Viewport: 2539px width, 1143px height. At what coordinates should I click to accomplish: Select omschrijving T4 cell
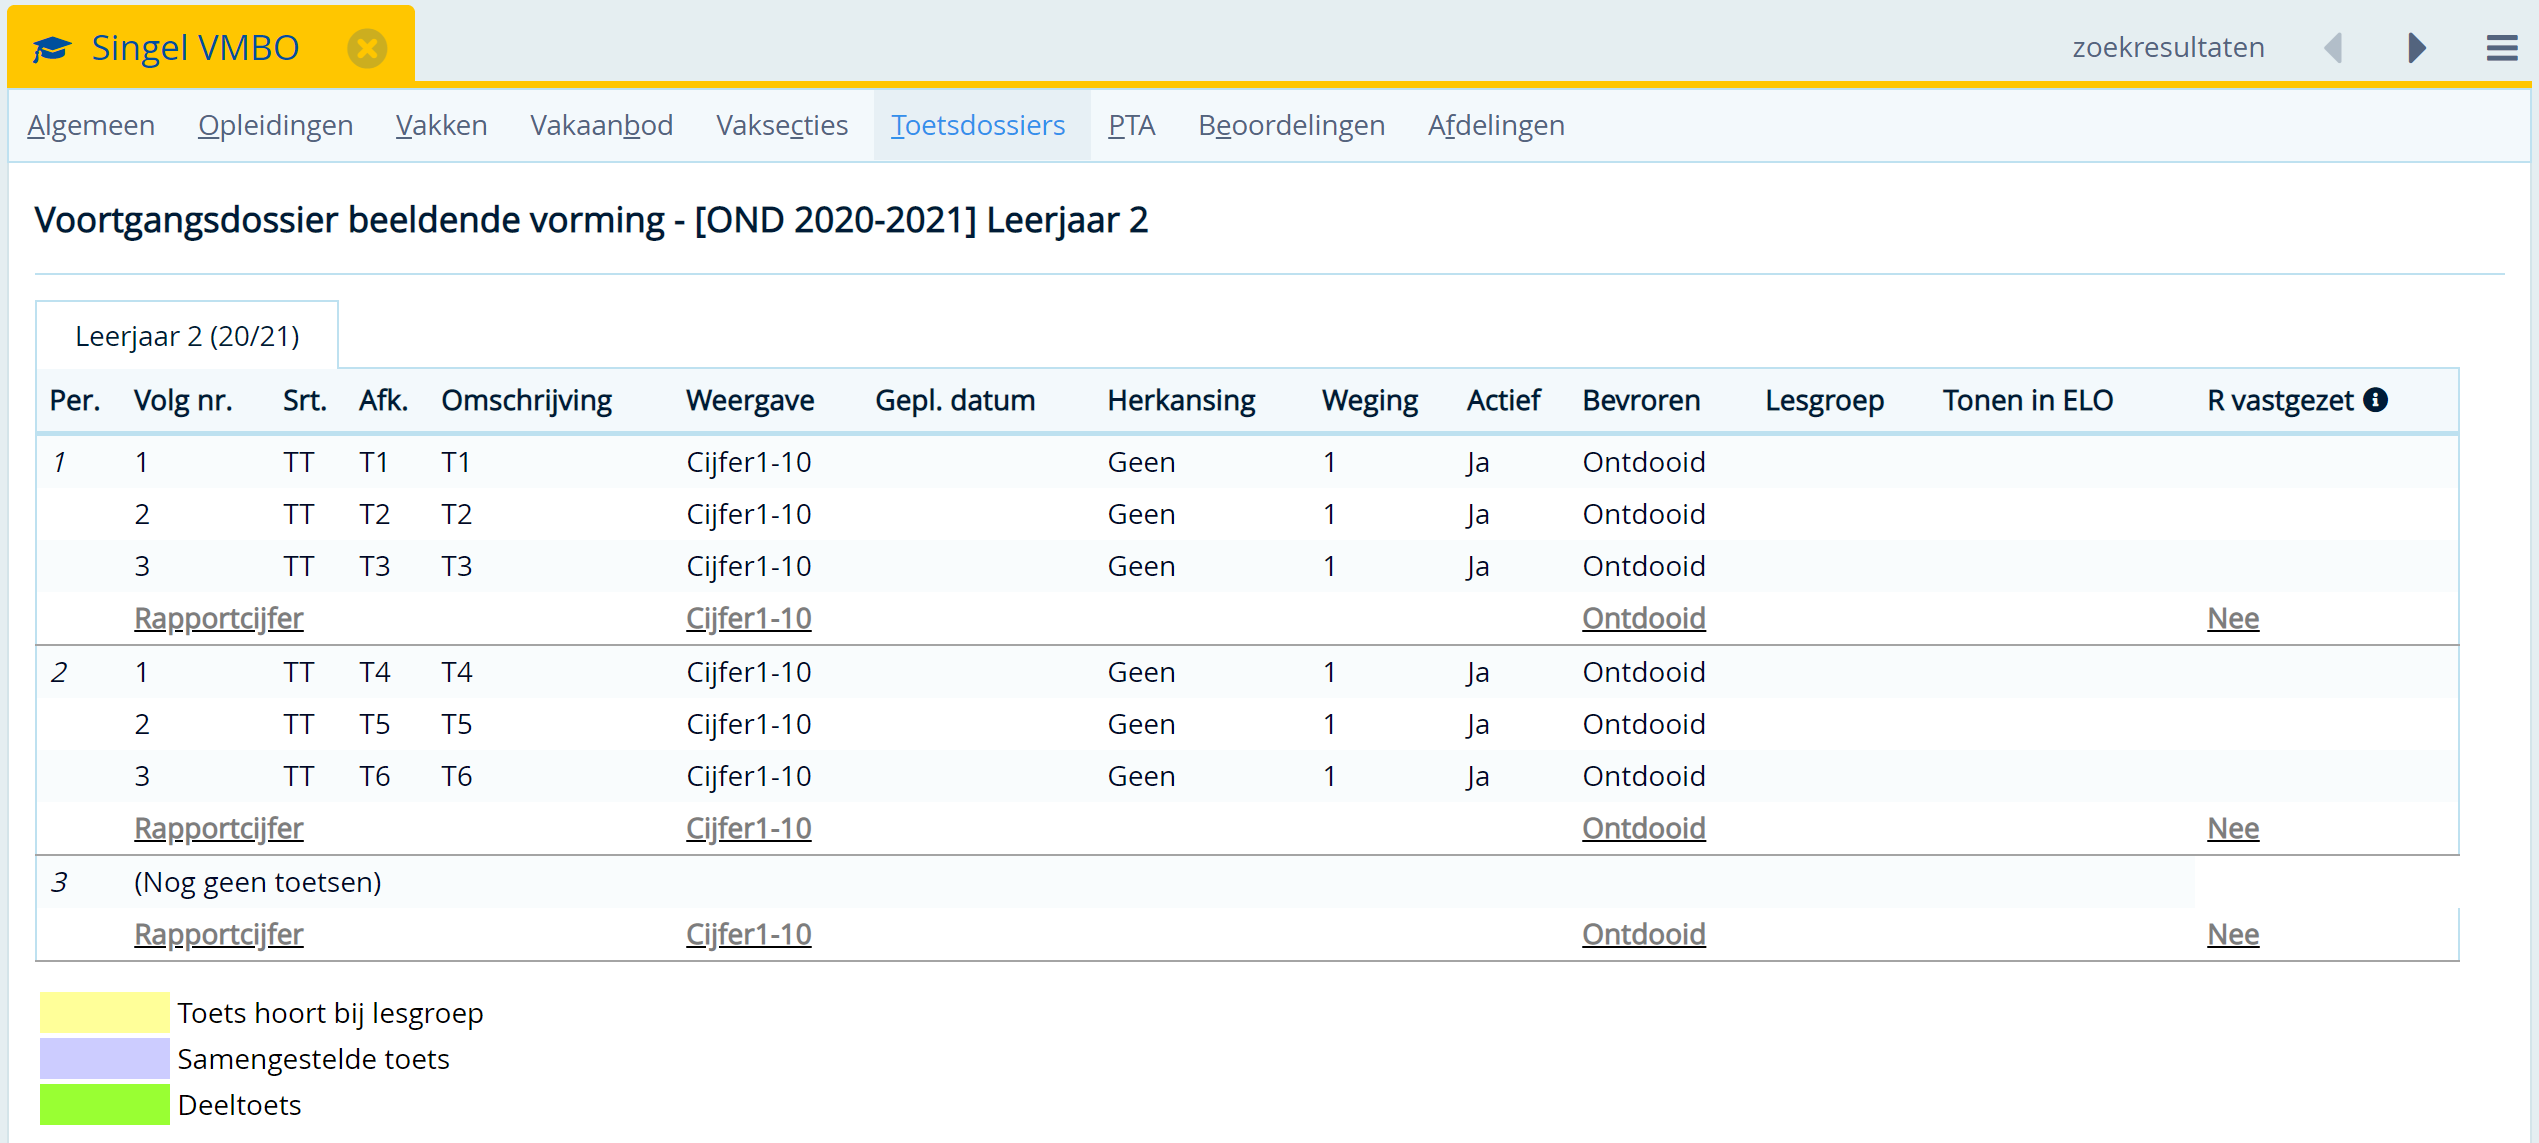click(x=456, y=672)
